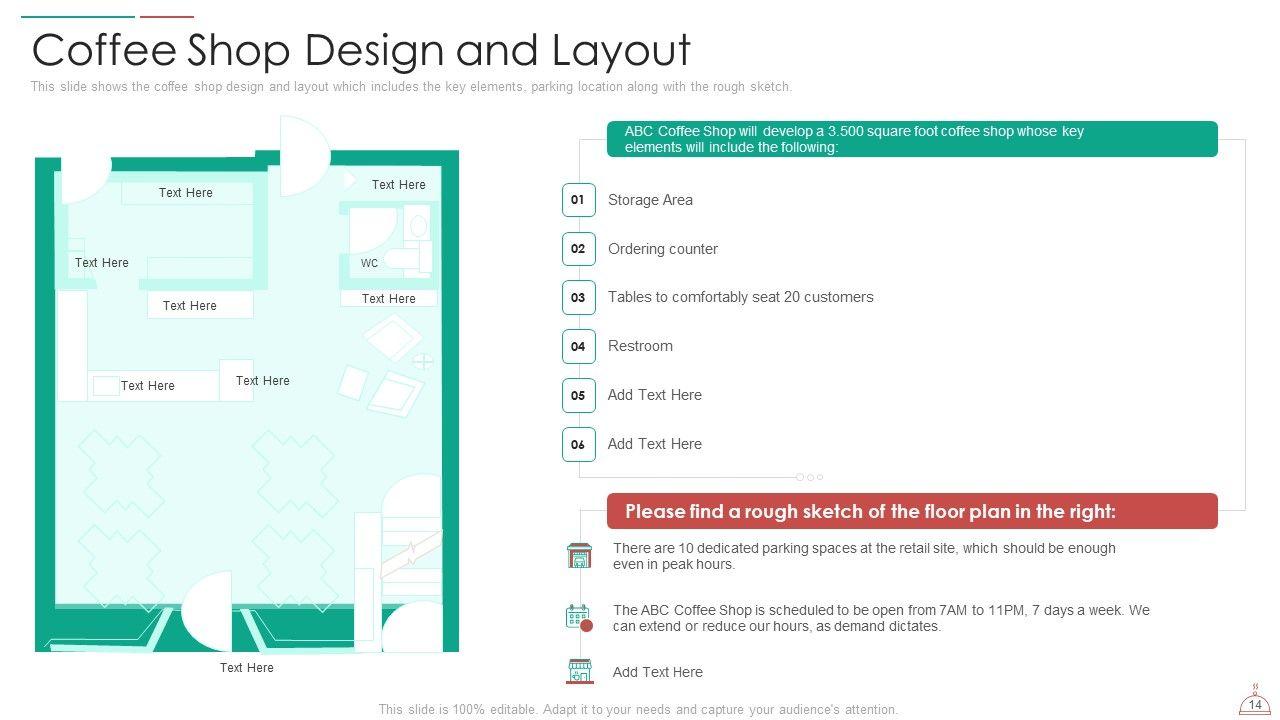The width and height of the screenshot is (1280, 720).
Task: Click the calendar schedule icon
Action: (579, 617)
